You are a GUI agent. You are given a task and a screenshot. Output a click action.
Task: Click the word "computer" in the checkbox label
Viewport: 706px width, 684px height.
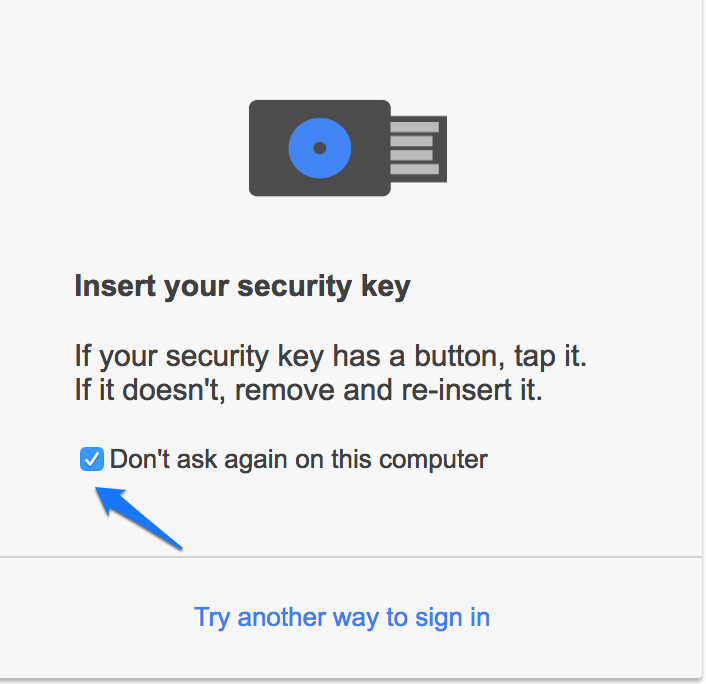[433, 460]
